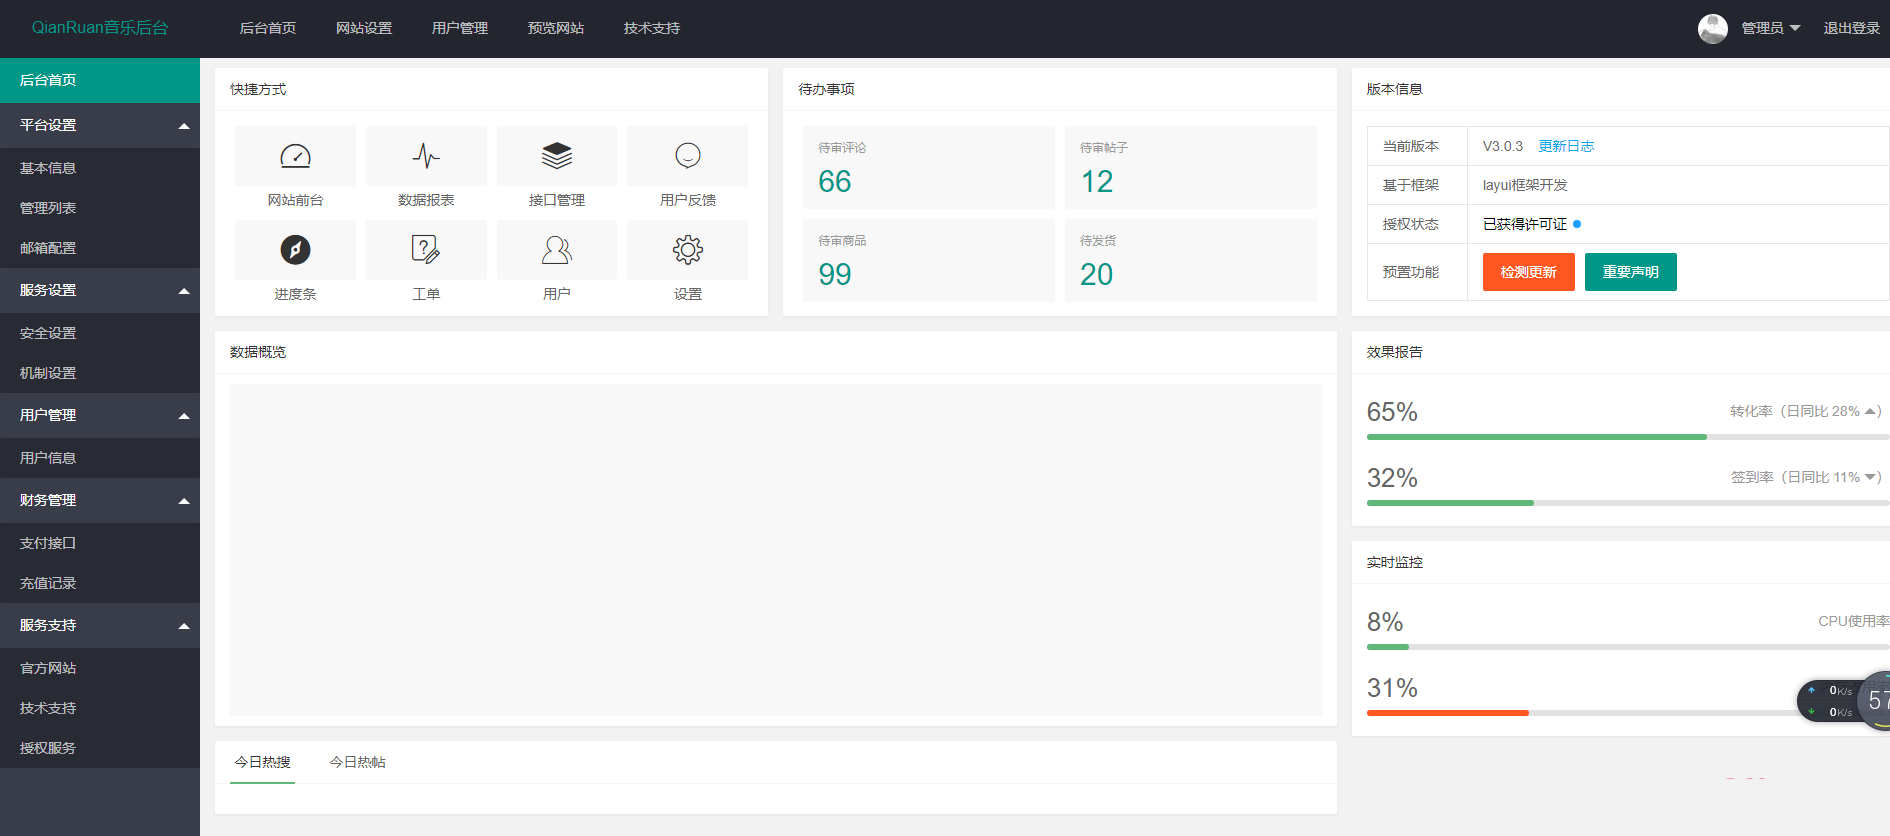Open the 更新日志 link
1890x836 pixels.
[1566, 146]
